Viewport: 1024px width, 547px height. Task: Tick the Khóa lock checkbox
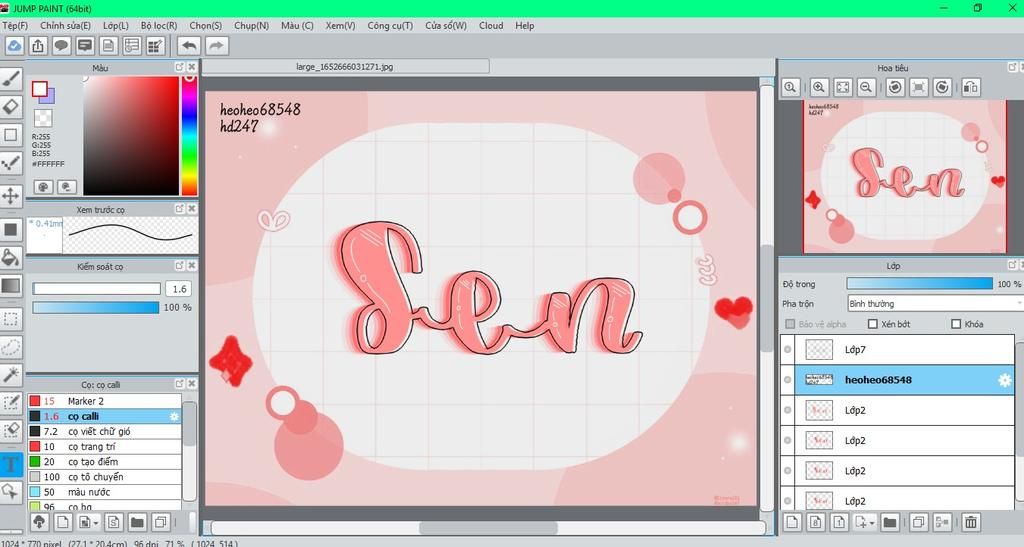tap(956, 324)
